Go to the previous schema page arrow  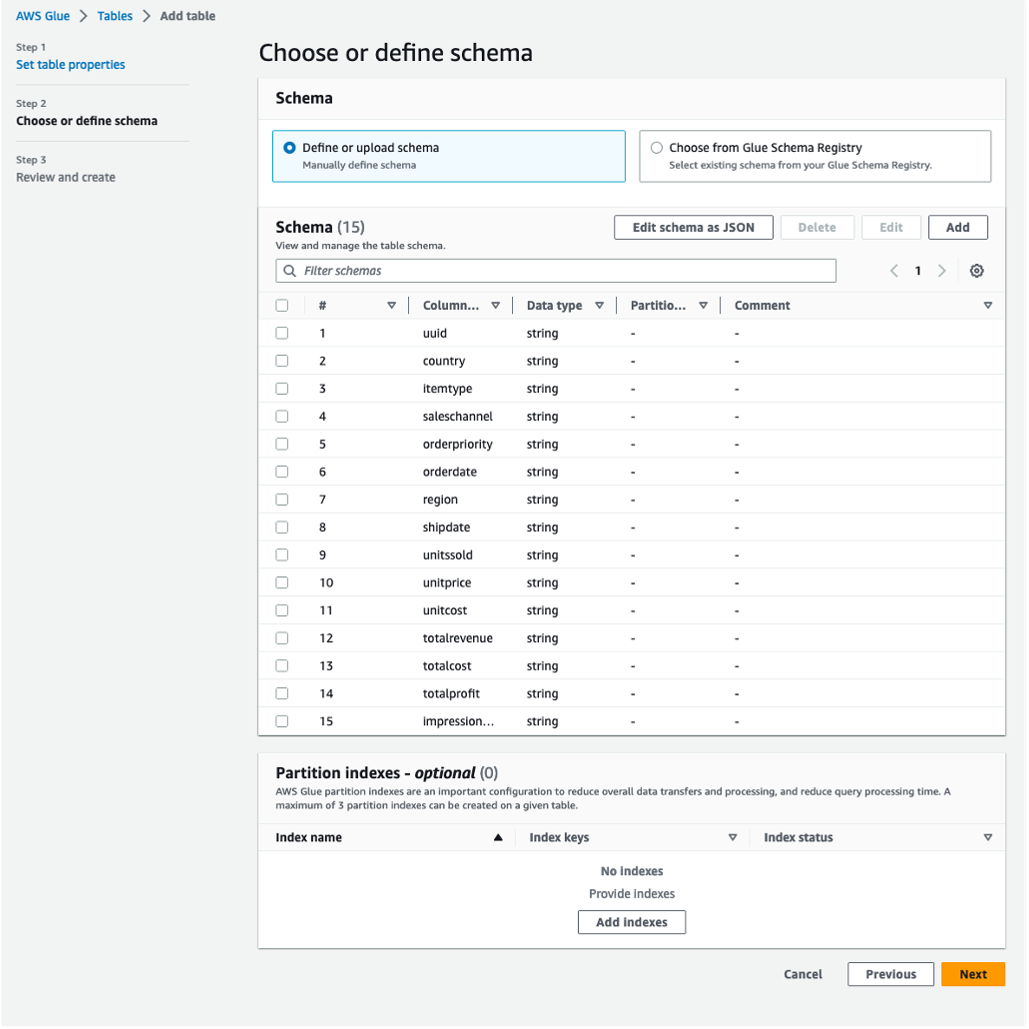coord(894,271)
